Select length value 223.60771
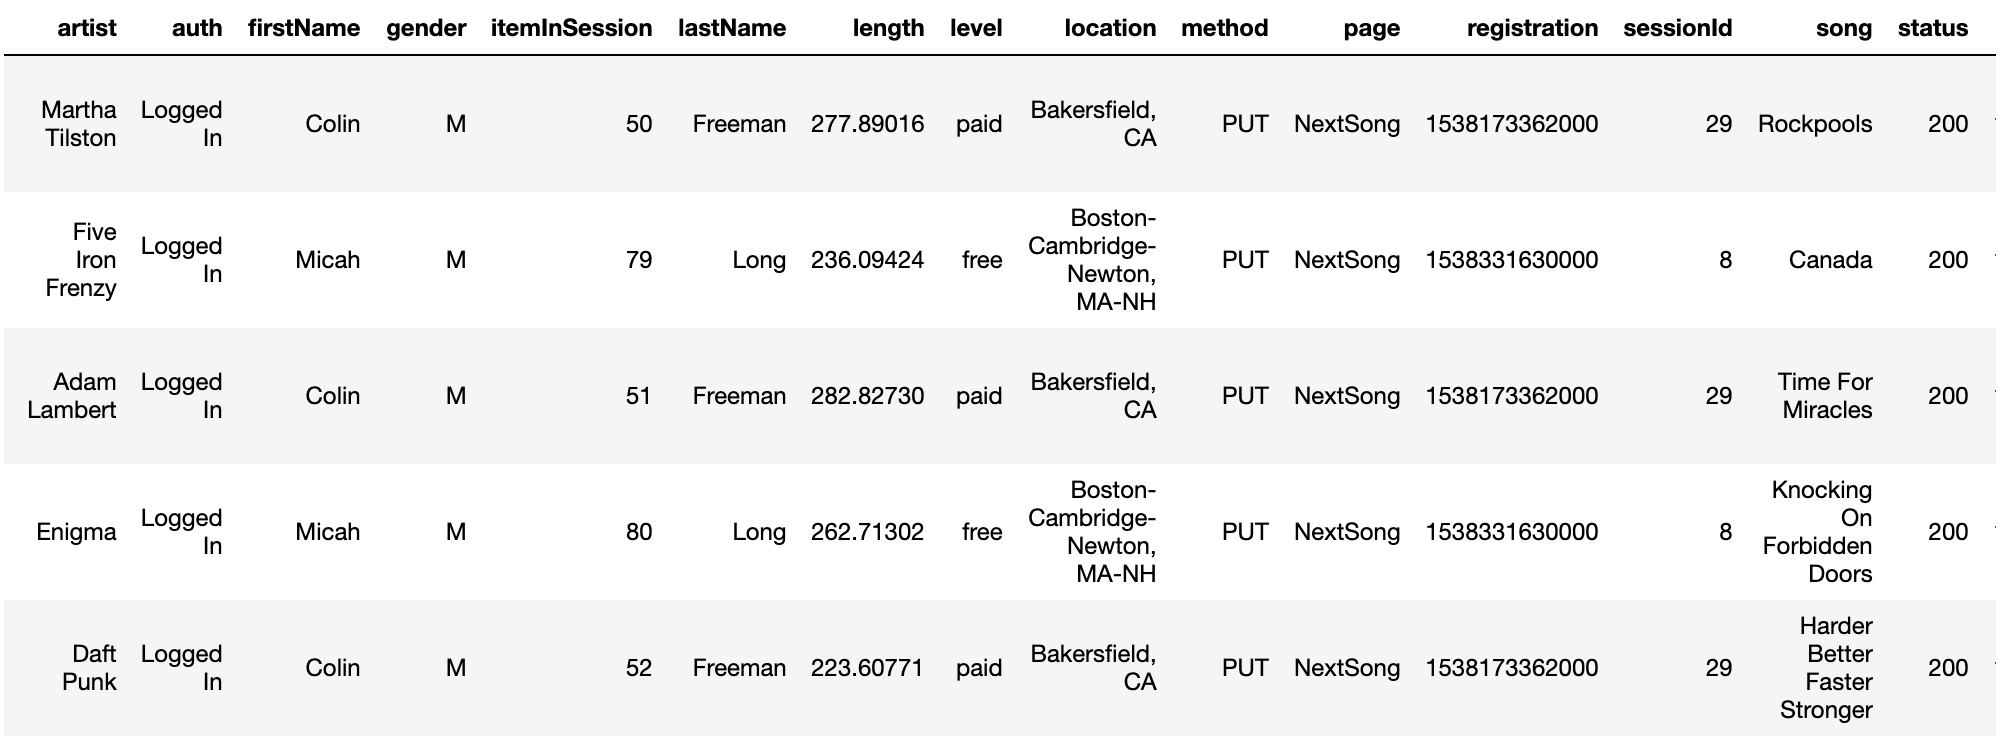The image size is (2006, 744). (867, 668)
